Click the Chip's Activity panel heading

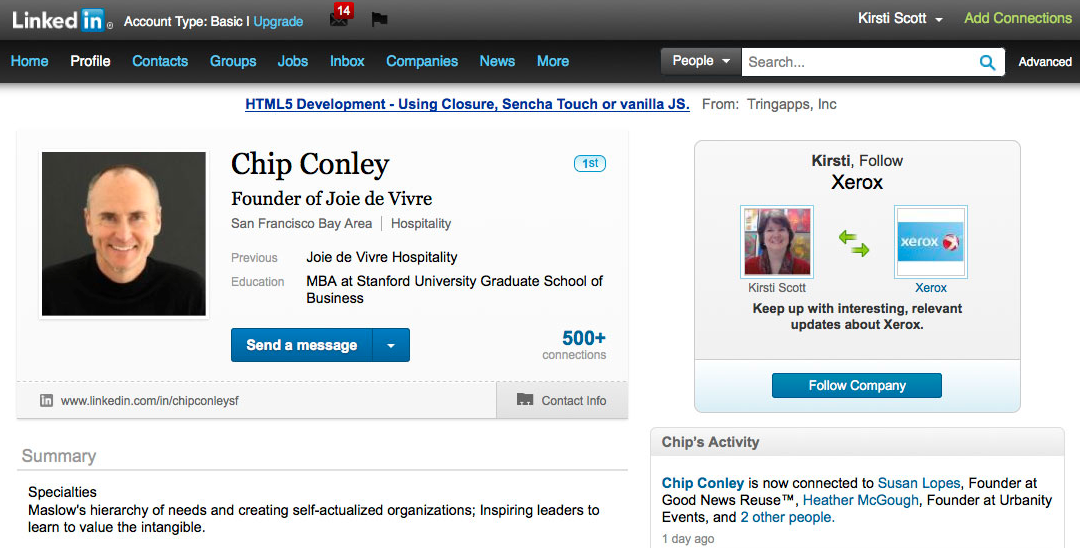click(x=710, y=442)
